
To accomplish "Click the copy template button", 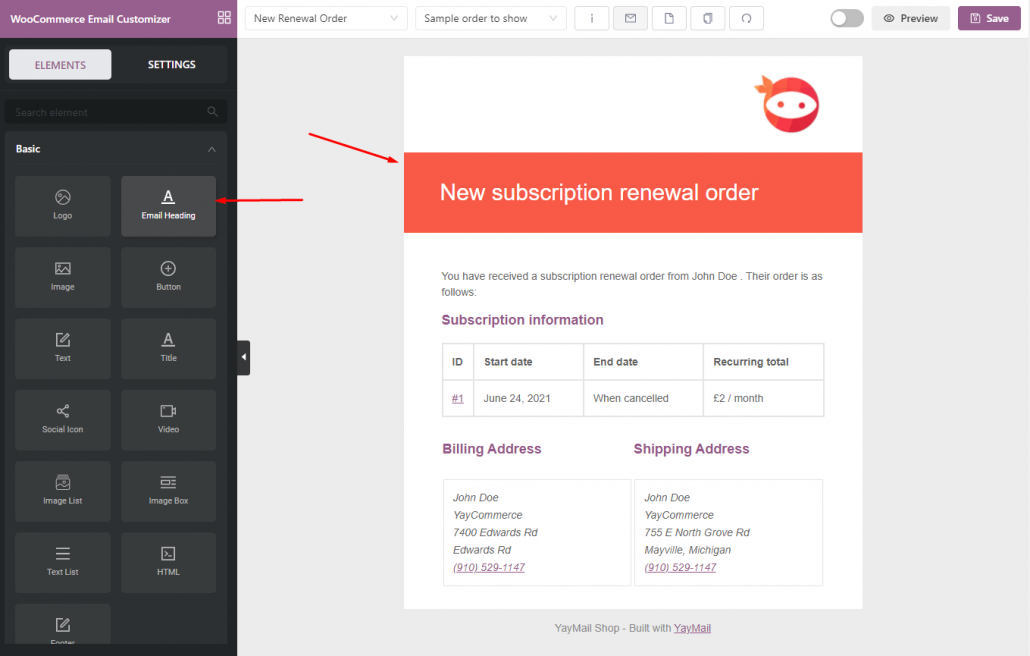I will coord(707,18).
